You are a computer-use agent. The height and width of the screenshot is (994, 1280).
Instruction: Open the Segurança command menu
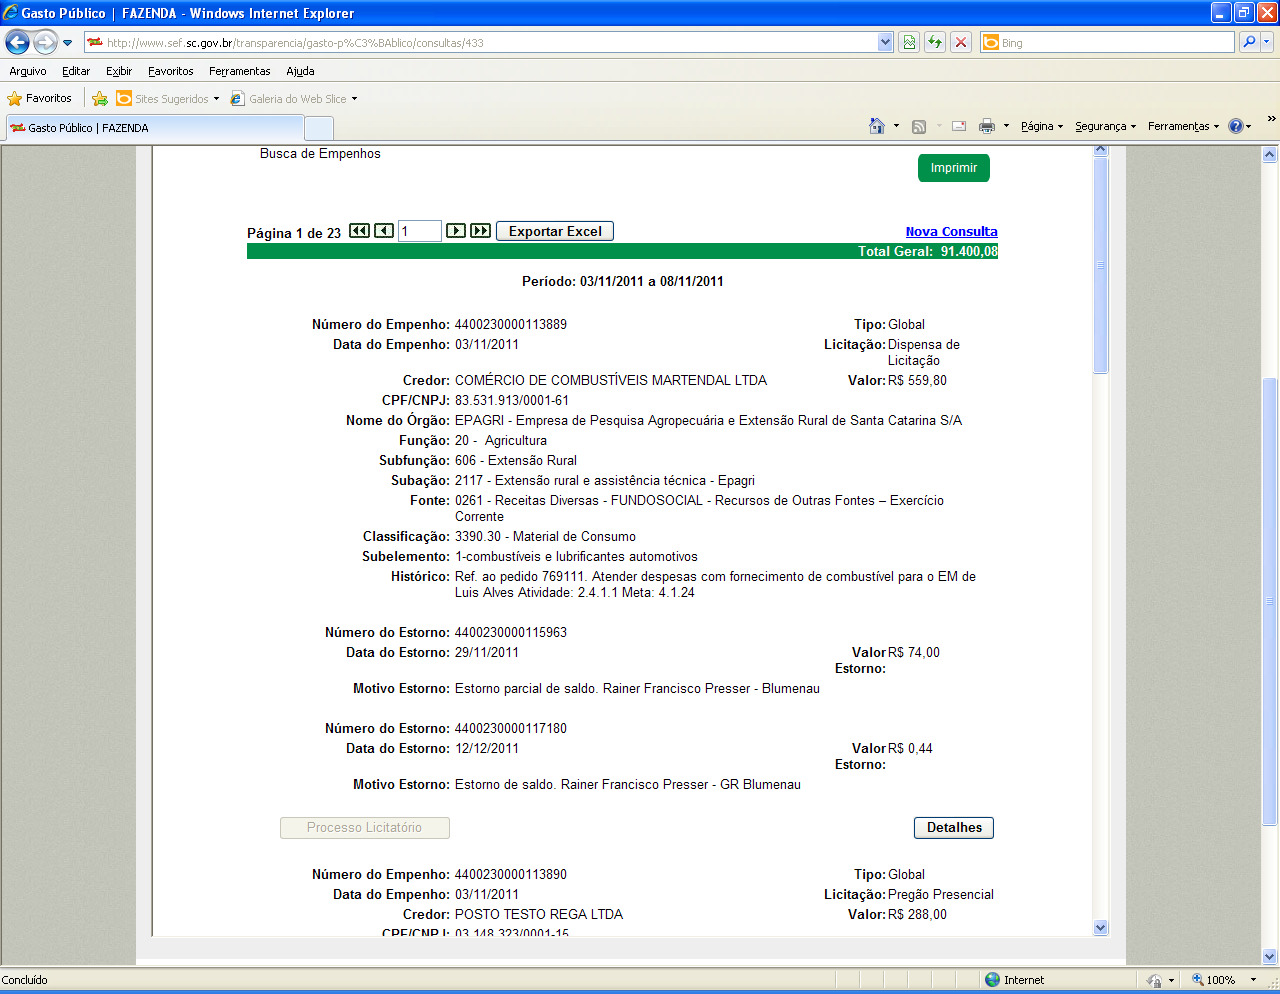tap(1105, 126)
